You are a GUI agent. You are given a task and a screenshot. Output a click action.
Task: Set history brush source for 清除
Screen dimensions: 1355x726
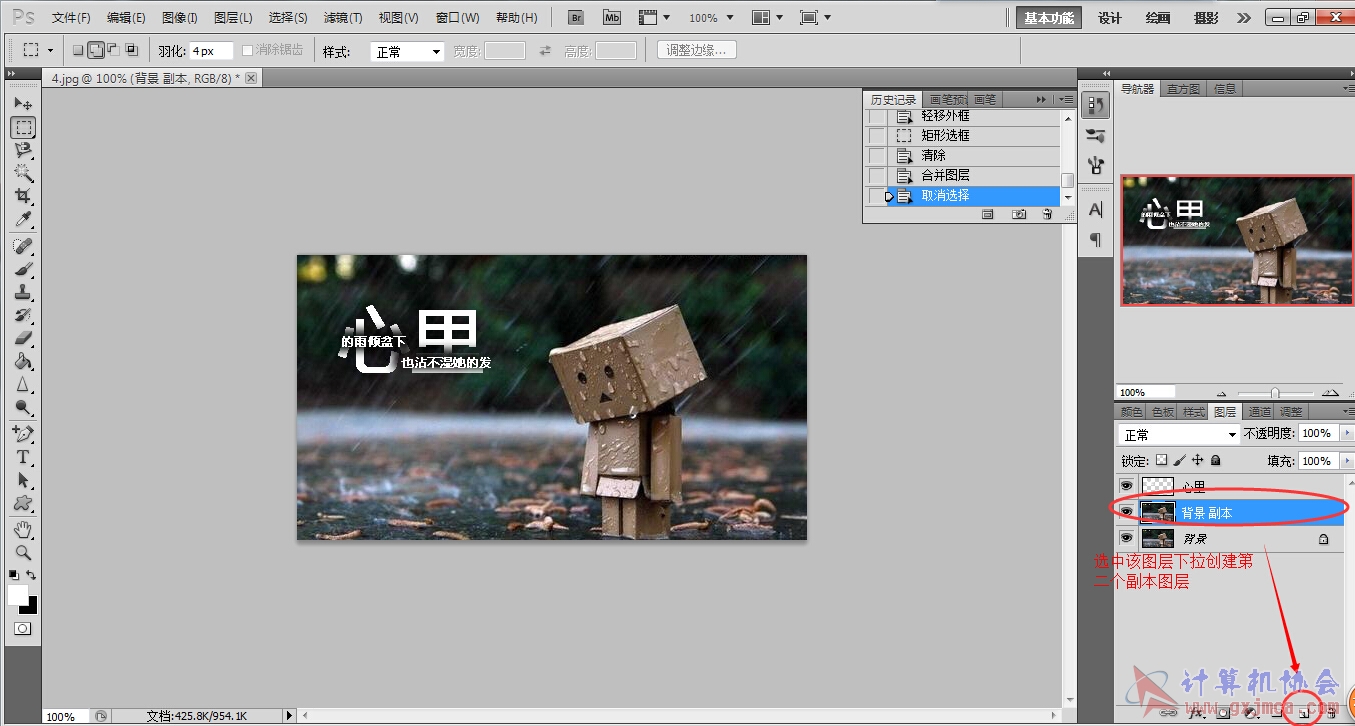point(876,156)
